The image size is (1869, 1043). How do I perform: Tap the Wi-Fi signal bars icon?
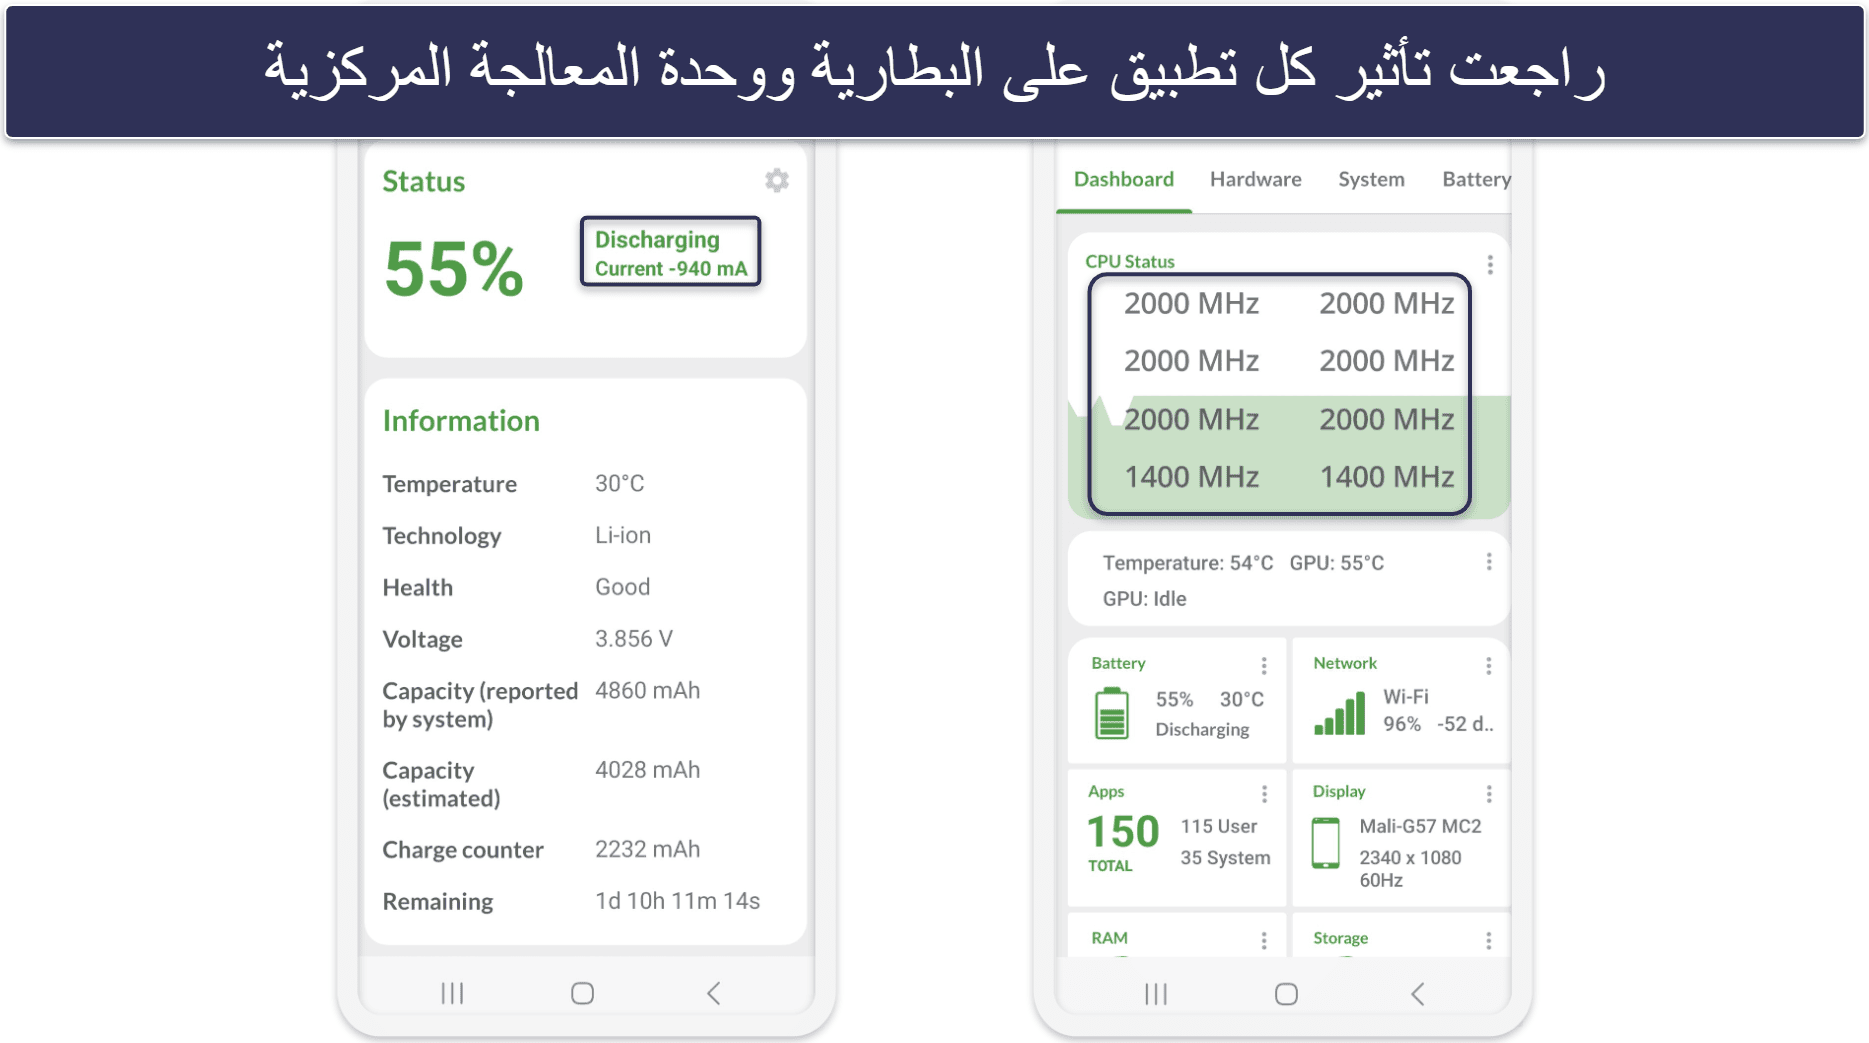tap(1340, 713)
